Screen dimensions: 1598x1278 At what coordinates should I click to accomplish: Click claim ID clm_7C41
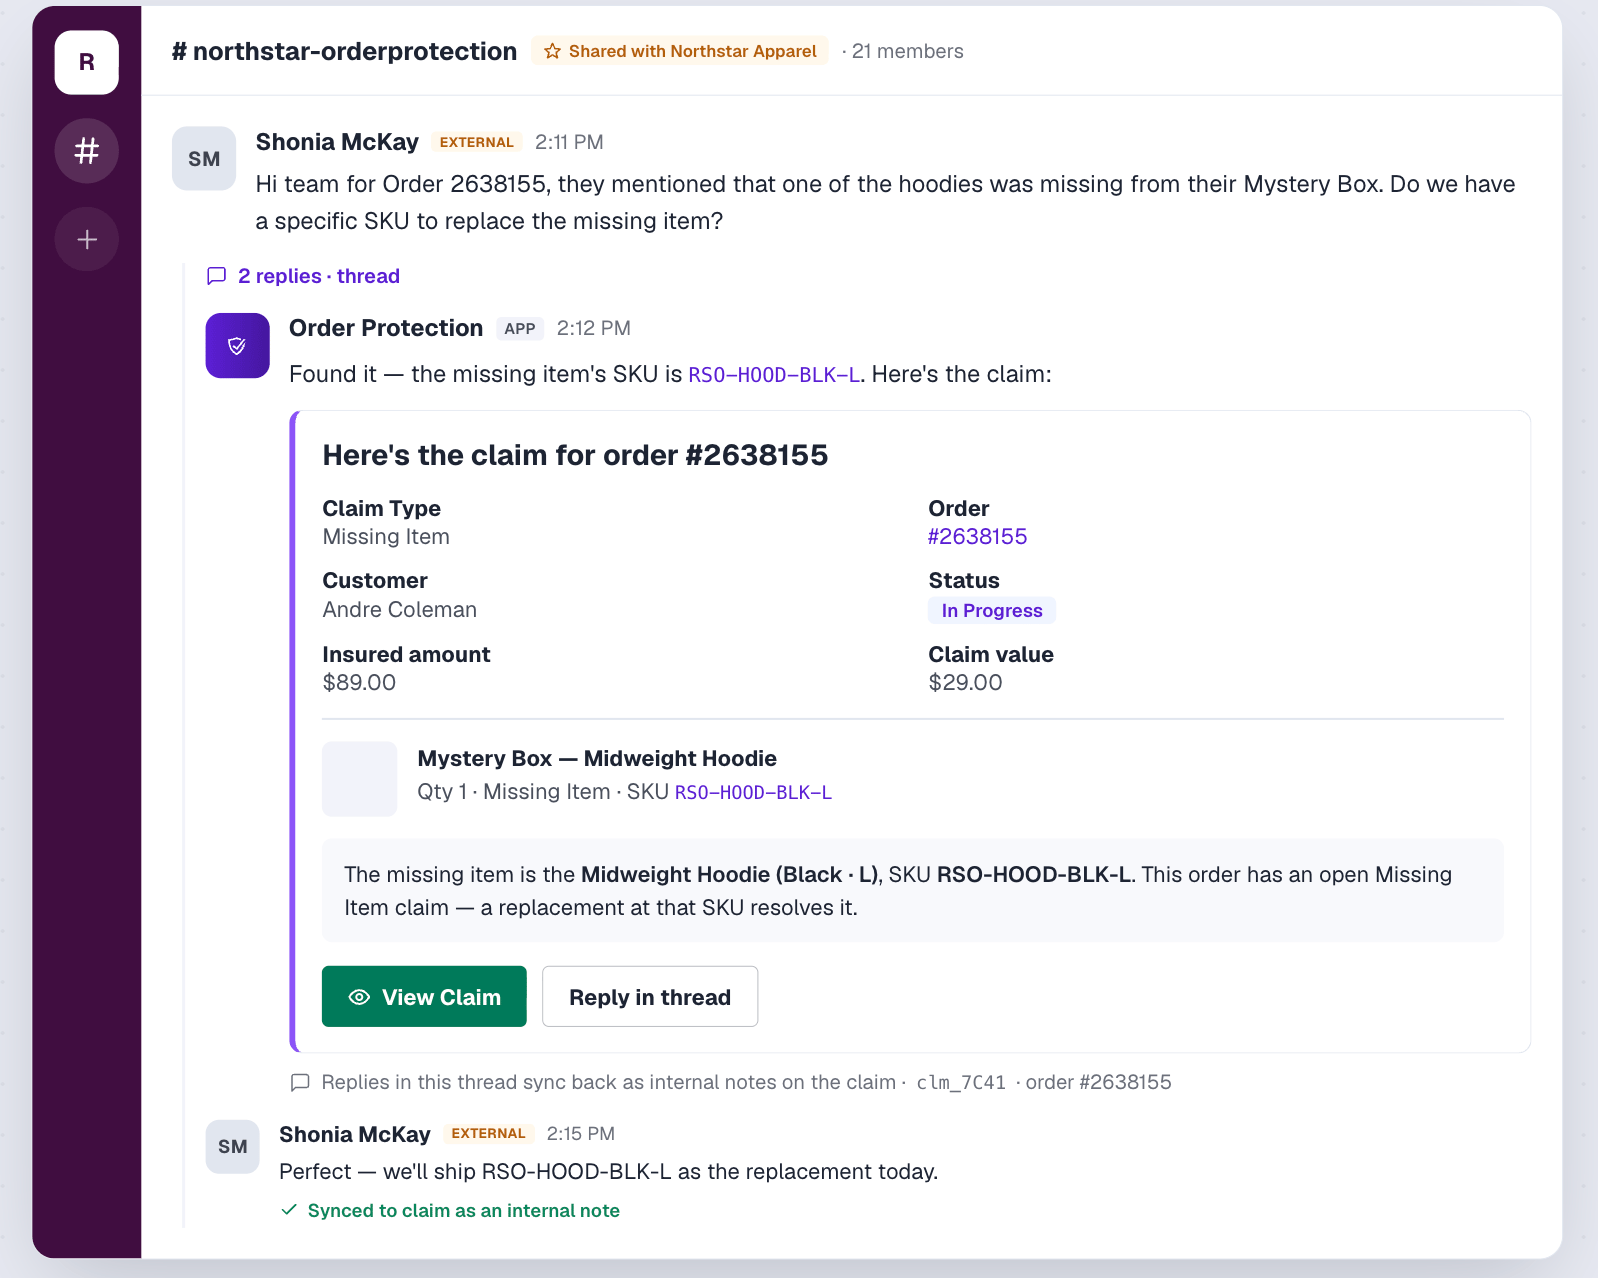coord(961,1082)
